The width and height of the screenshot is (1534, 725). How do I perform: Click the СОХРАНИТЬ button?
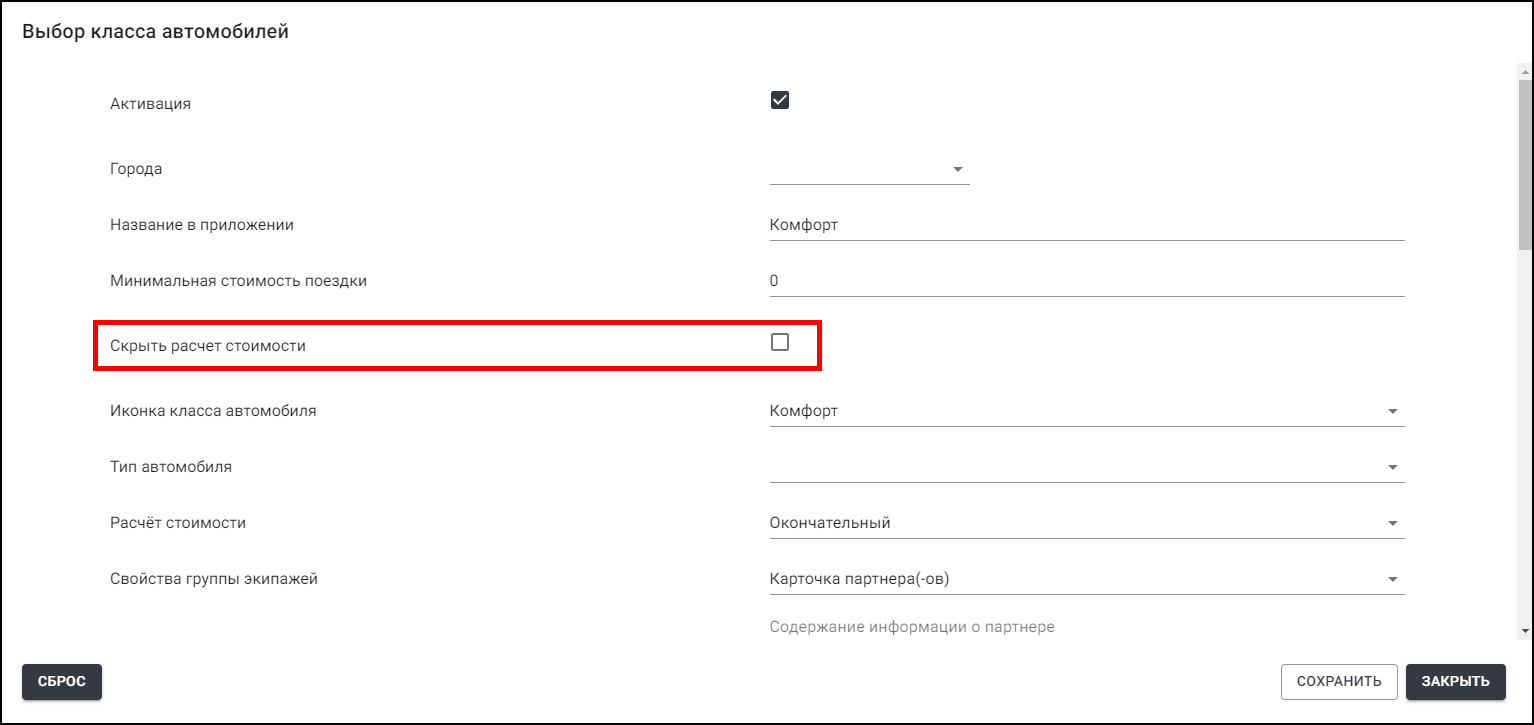coord(1338,681)
